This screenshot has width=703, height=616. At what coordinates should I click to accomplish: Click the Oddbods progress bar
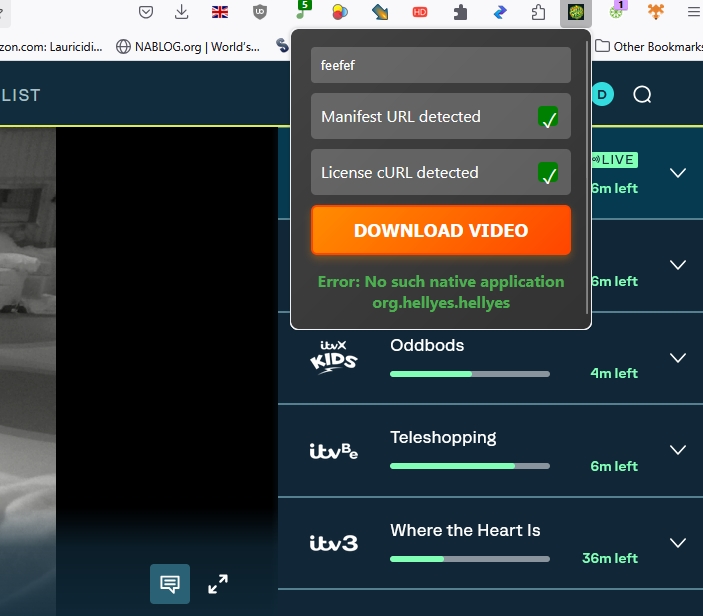(x=470, y=374)
